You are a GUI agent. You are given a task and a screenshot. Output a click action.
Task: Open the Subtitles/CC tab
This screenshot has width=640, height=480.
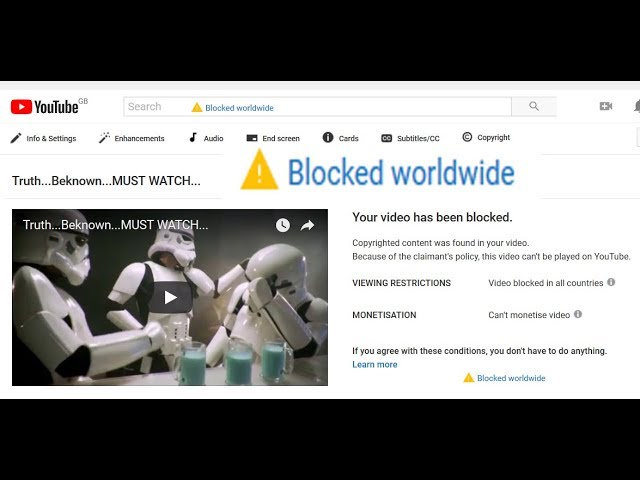410,138
